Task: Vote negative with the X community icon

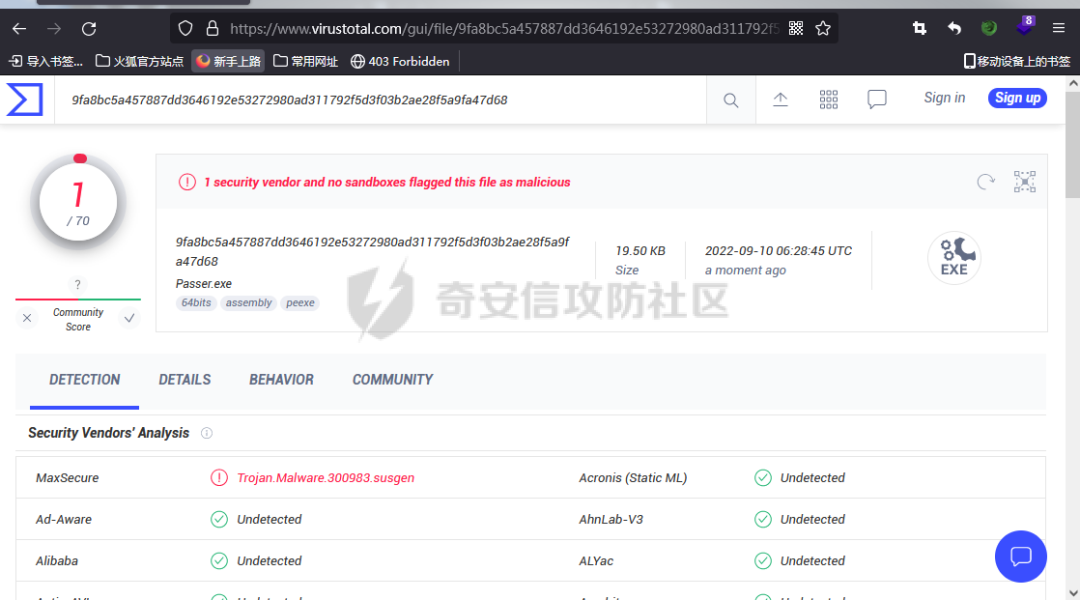Action: 27,318
